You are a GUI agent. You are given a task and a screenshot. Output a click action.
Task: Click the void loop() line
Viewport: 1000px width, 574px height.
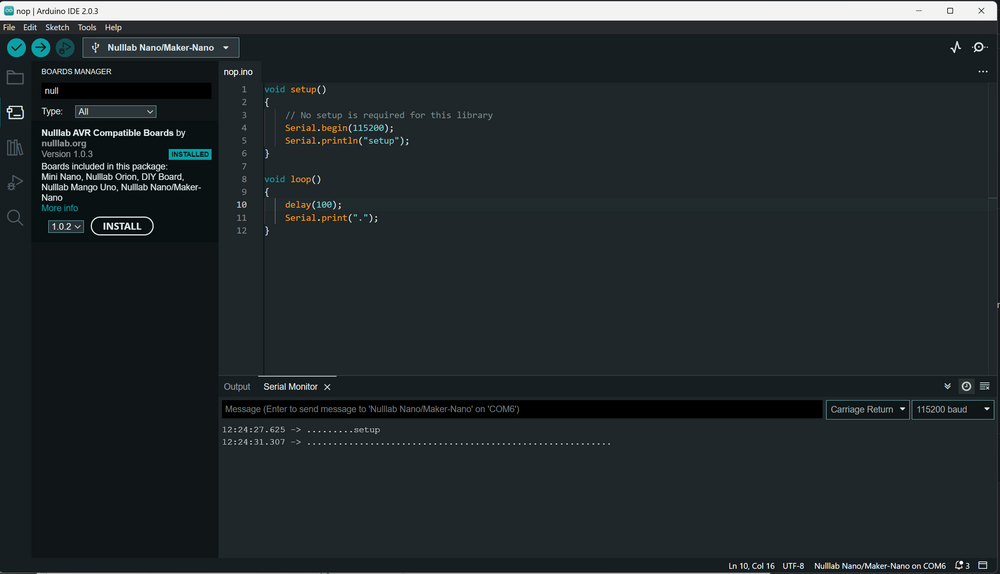click(x=293, y=179)
